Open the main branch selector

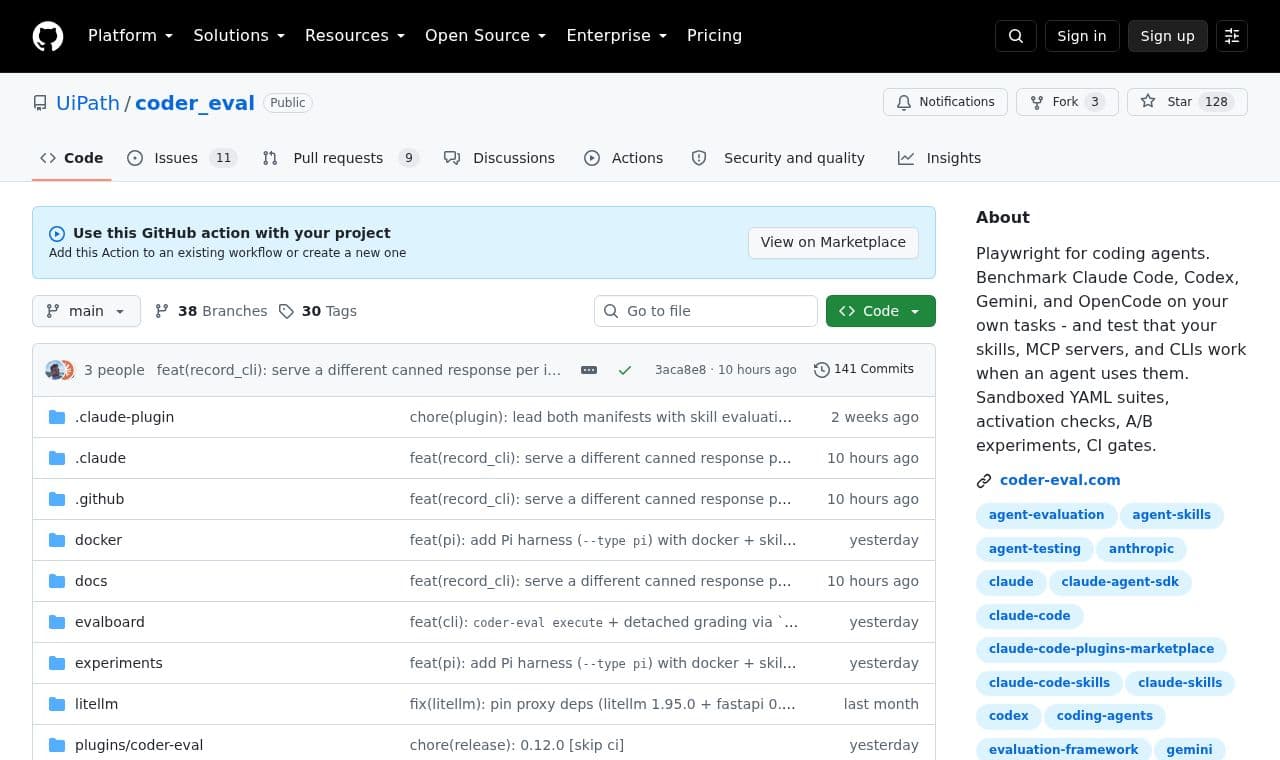(x=86, y=311)
